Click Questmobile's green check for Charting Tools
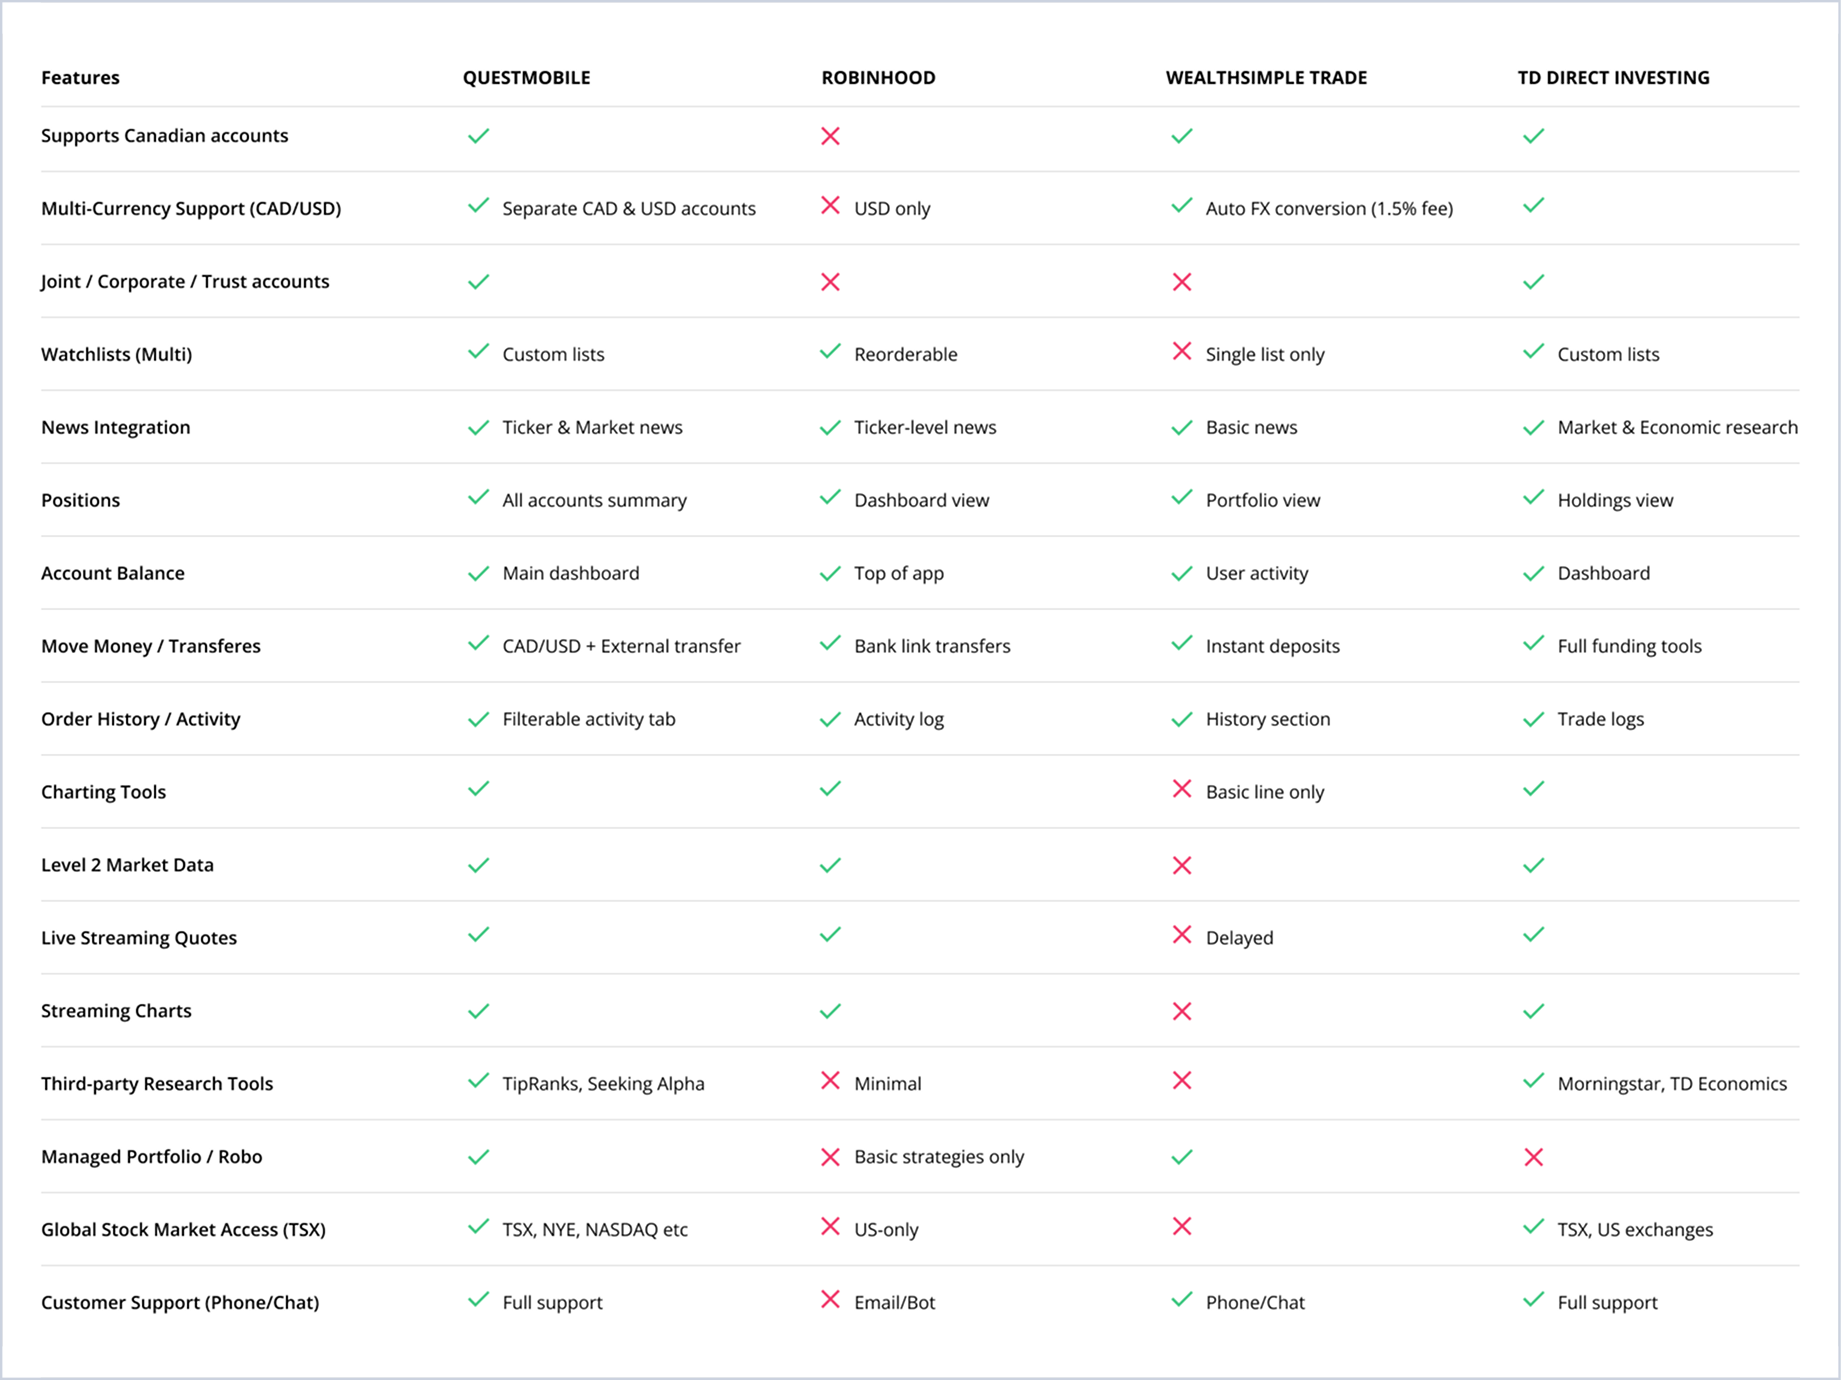This screenshot has height=1380, width=1841. coord(479,789)
